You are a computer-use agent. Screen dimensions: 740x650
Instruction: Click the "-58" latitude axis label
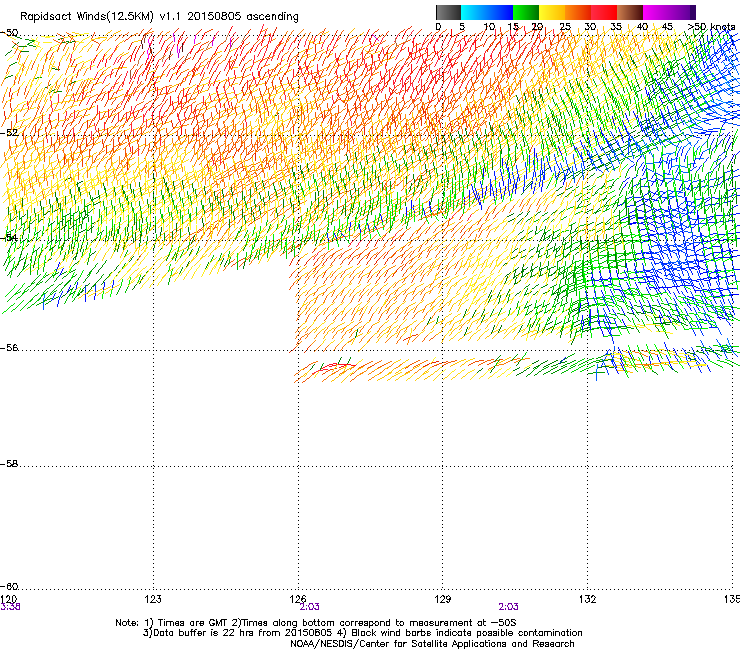[x=9, y=464]
